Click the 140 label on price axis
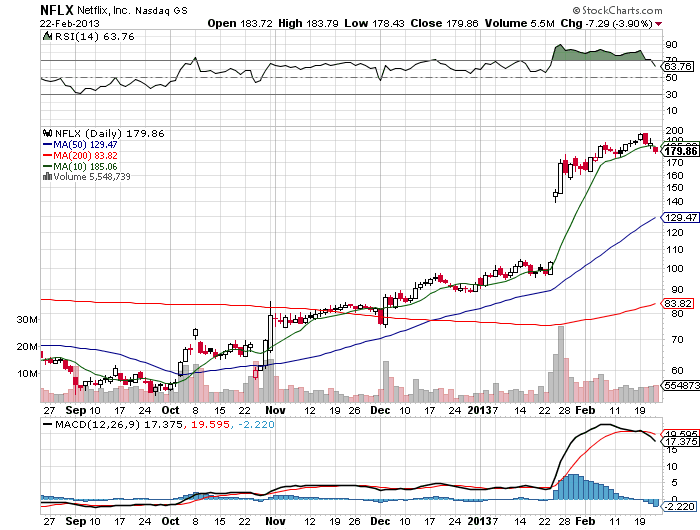Viewport: 700px width, 530px height. click(x=675, y=201)
